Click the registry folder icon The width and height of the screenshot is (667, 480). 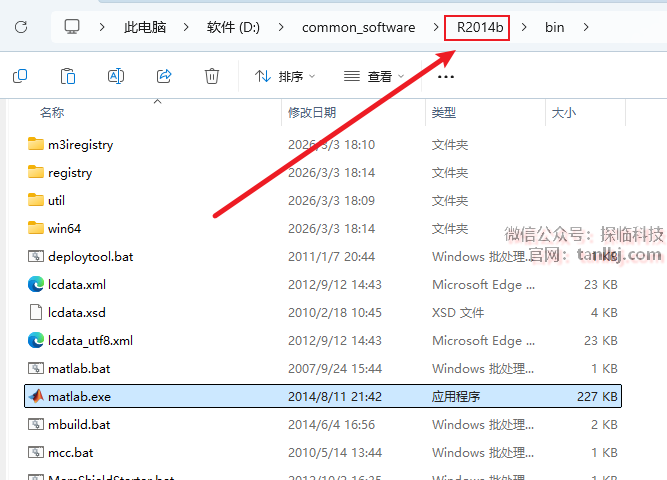pos(36,172)
